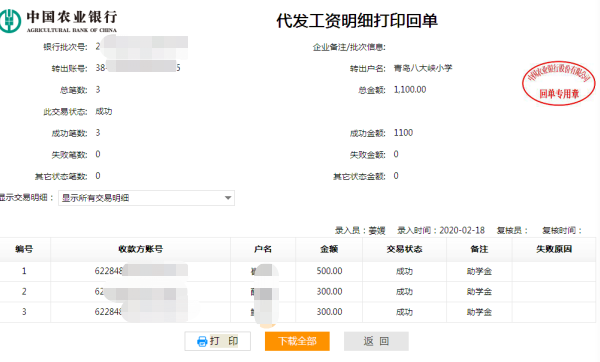
Task: Click the 此交易状态 value 成功
Action: click(103, 111)
